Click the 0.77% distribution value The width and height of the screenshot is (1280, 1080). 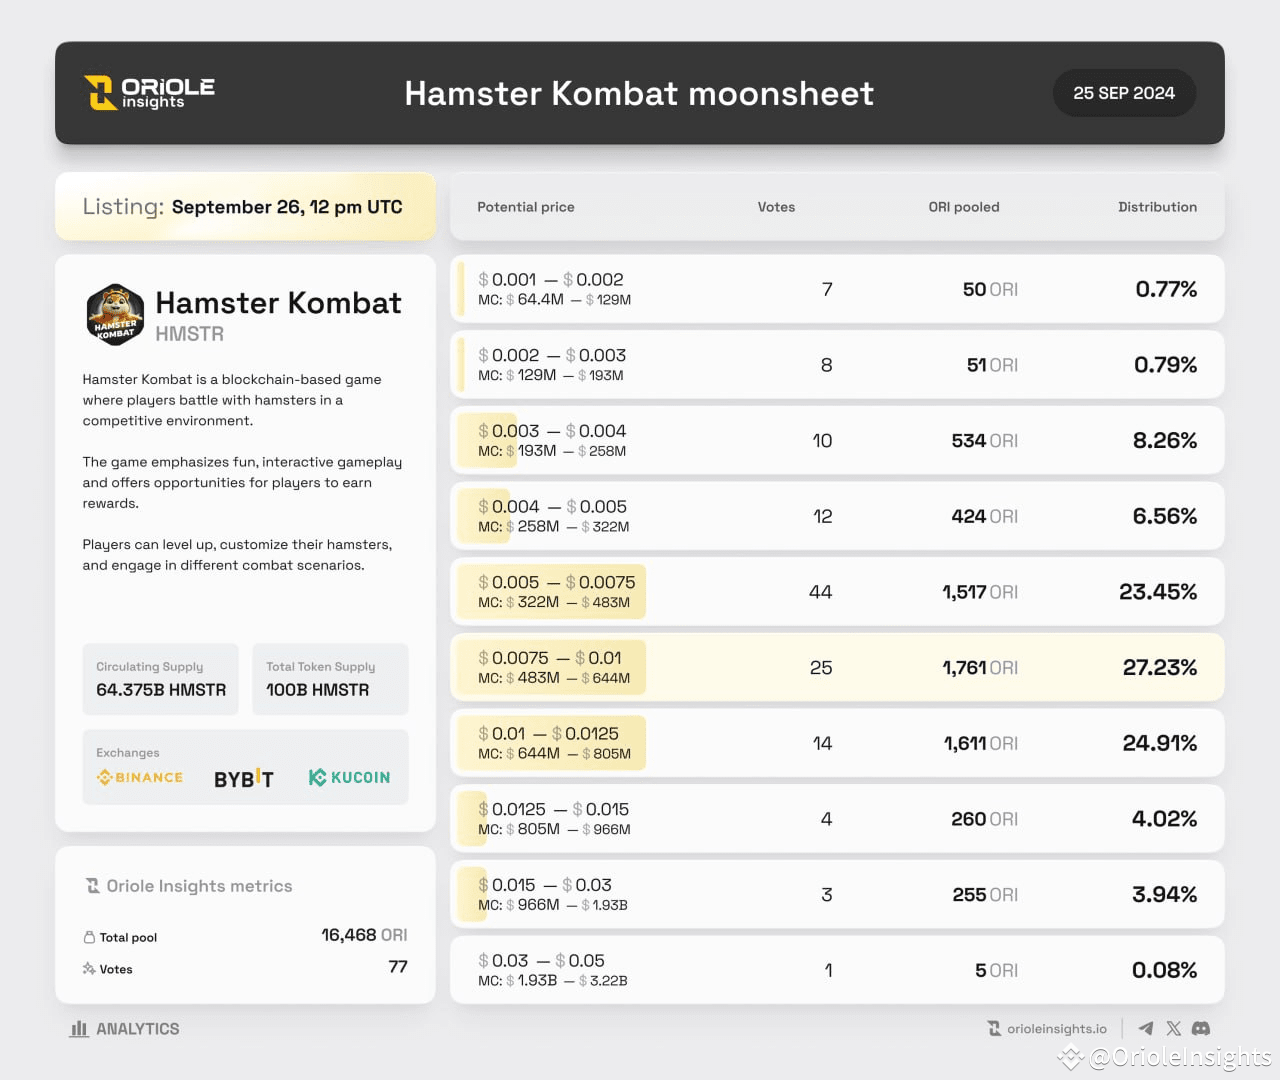click(1166, 289)
